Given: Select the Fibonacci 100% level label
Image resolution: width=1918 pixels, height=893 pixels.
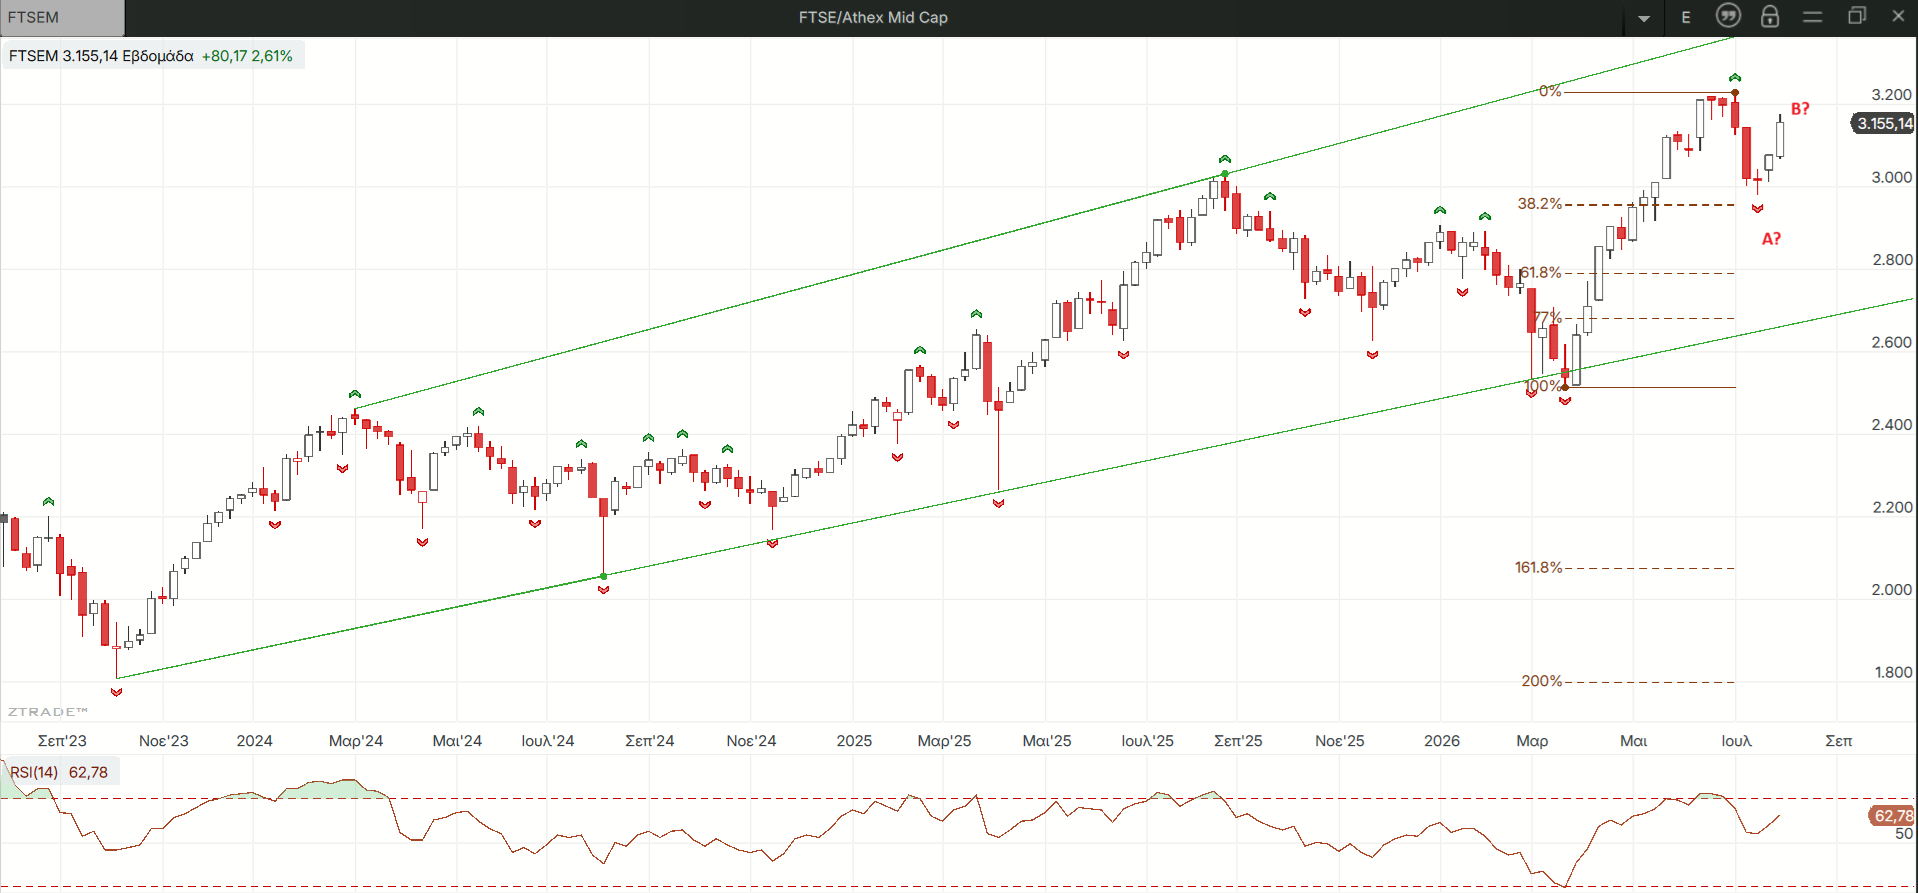Looking at the screenshot, I should click(x=1543, y=386).
